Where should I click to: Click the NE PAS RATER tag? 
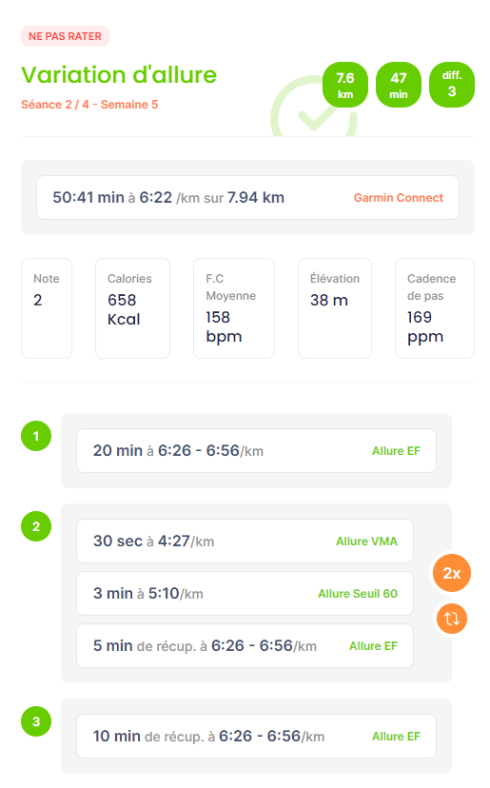click(65, 36)
